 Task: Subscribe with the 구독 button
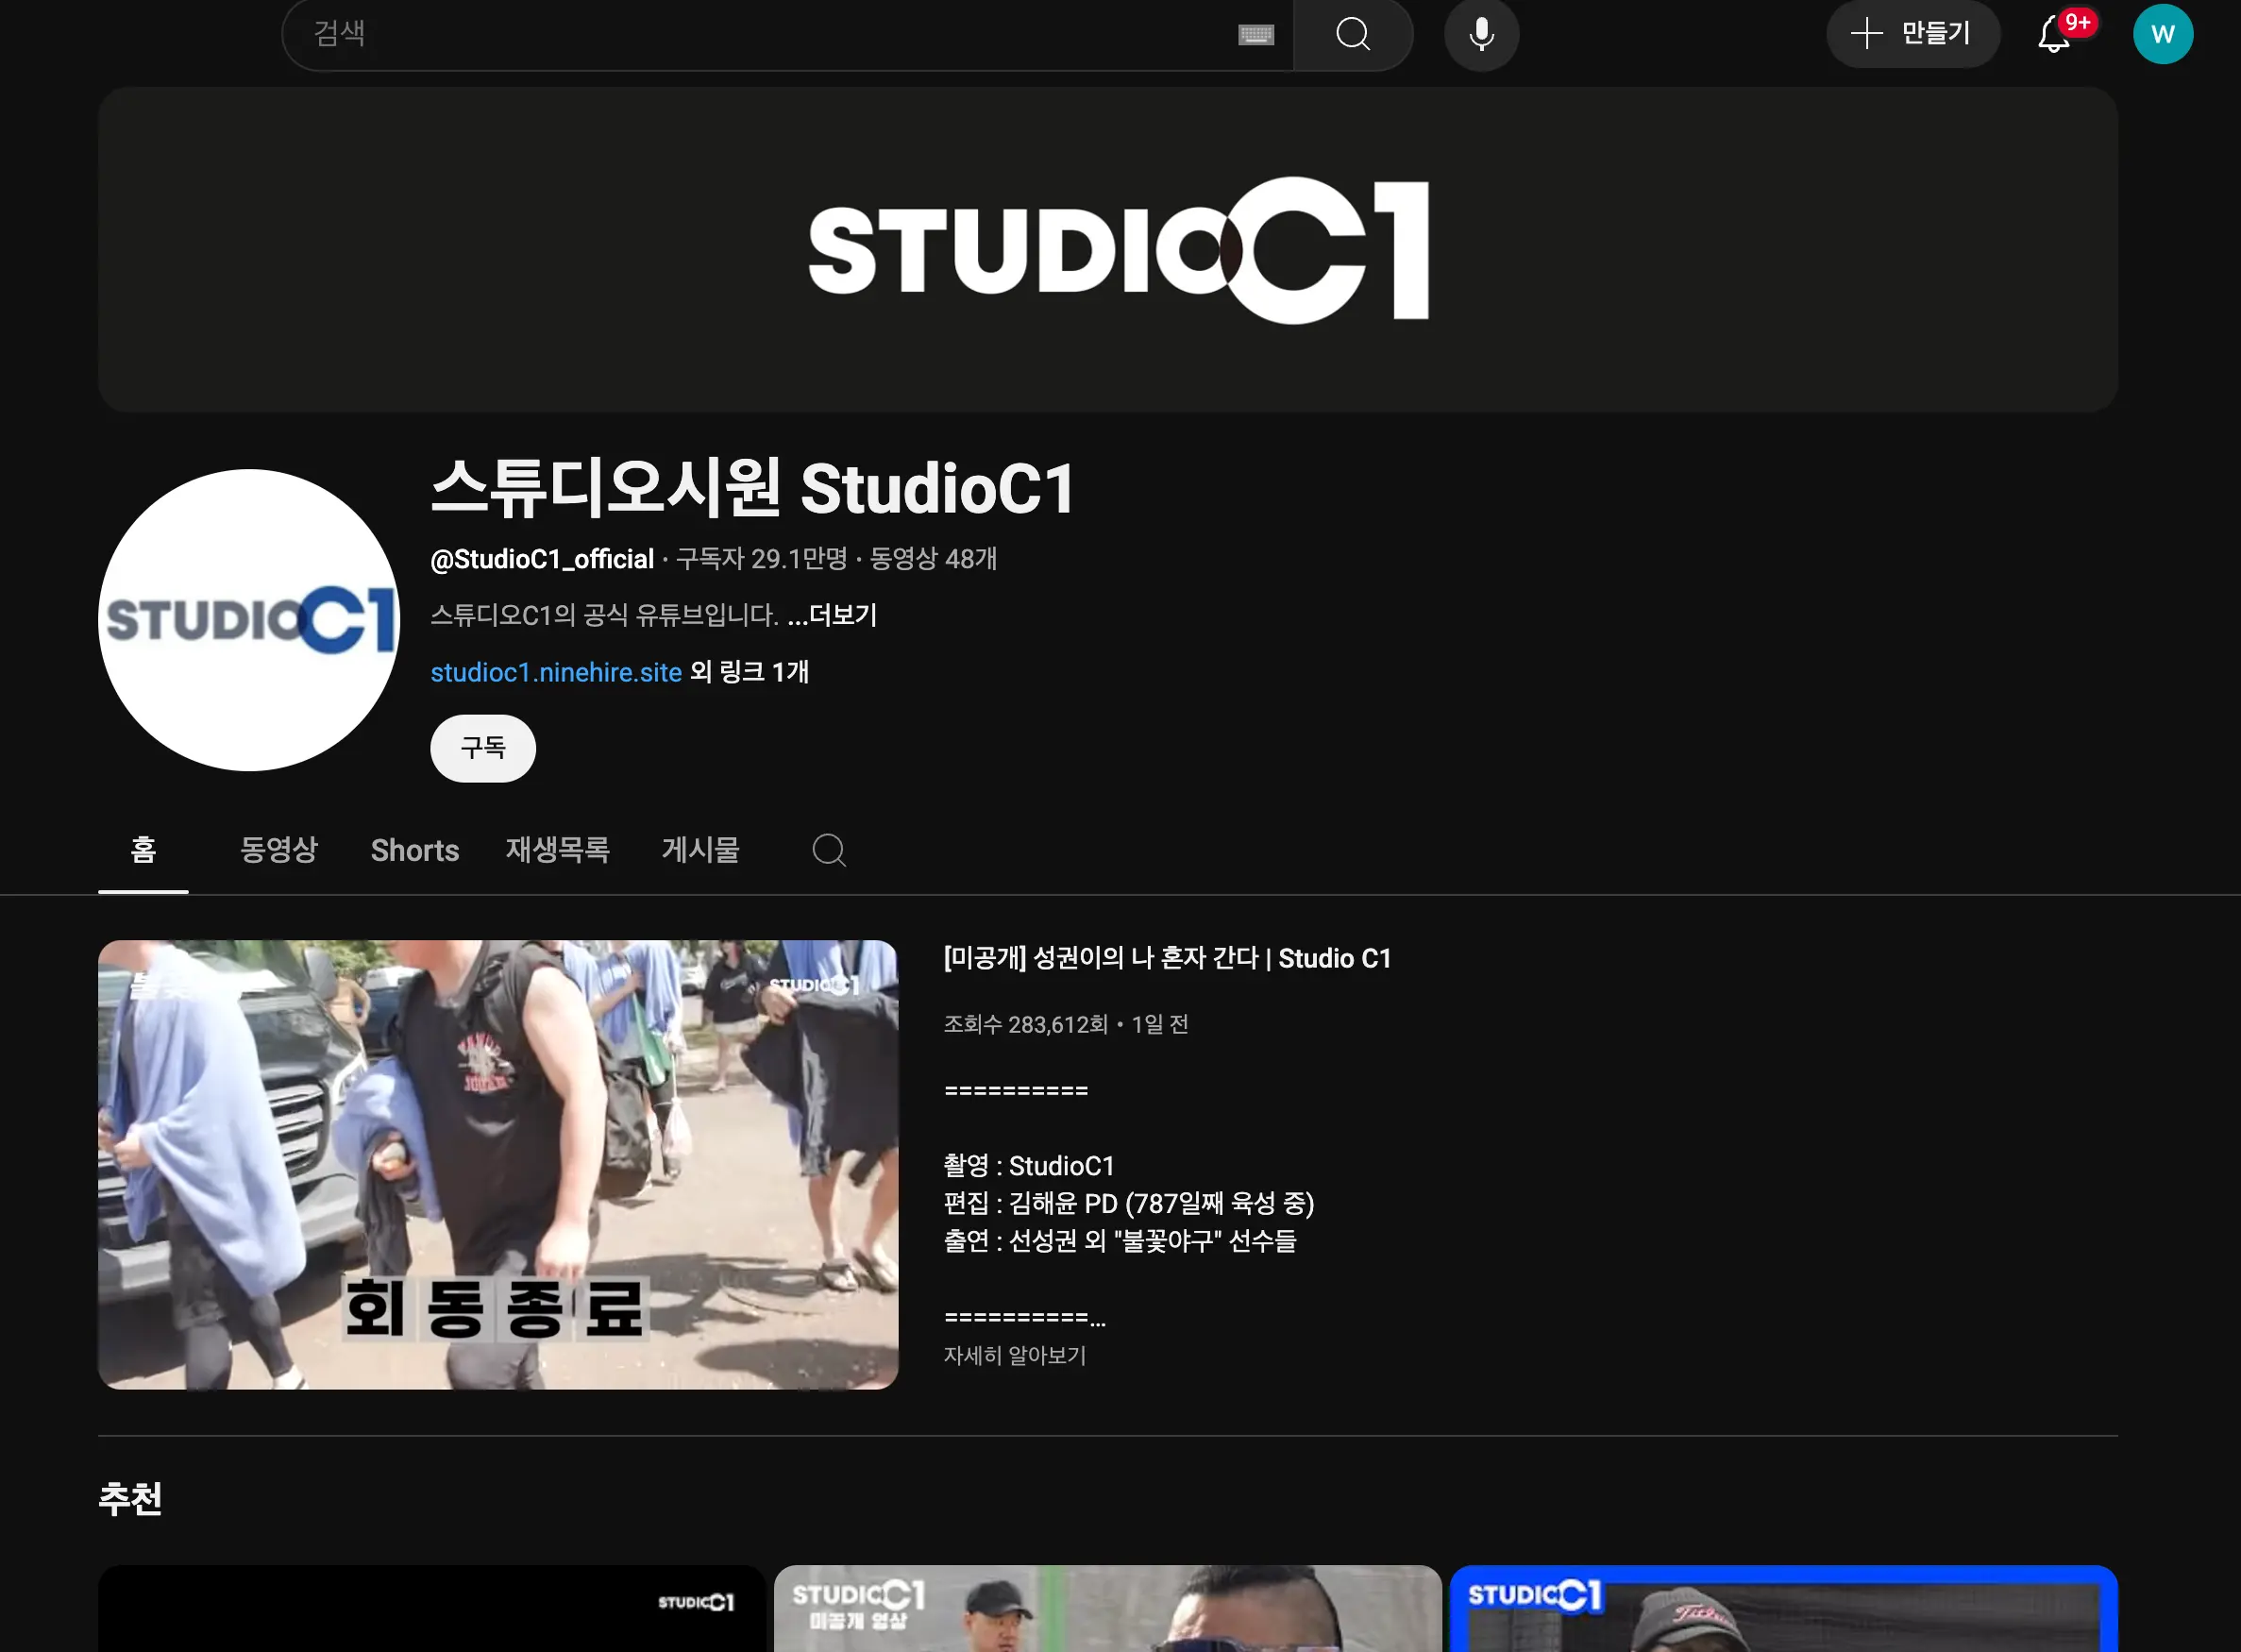483,747
